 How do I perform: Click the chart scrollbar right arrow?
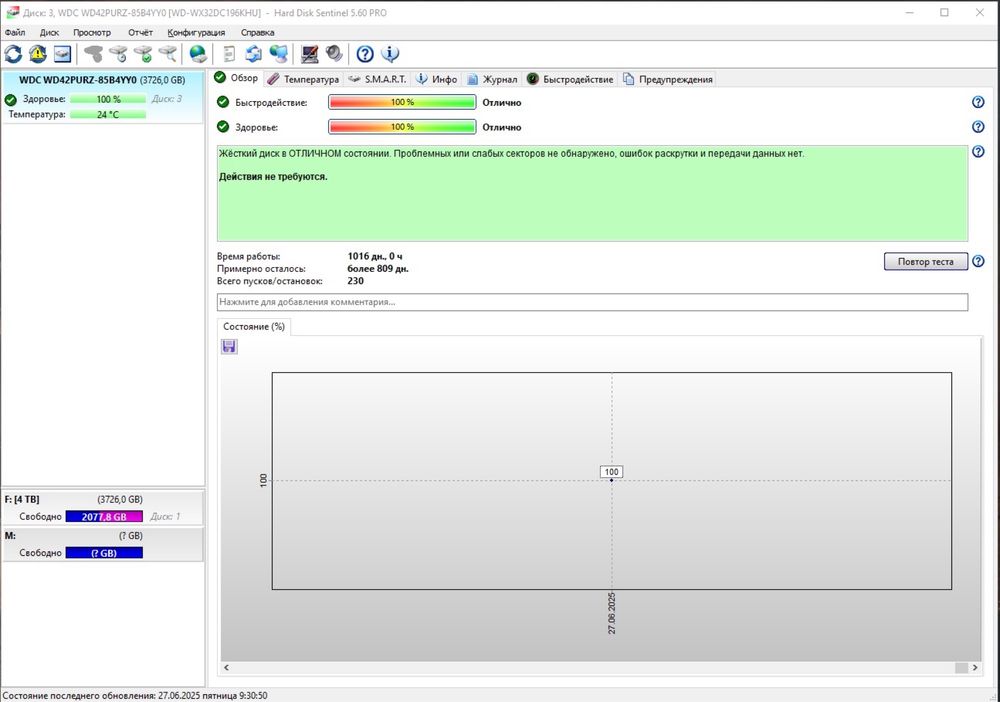[974, 668]
